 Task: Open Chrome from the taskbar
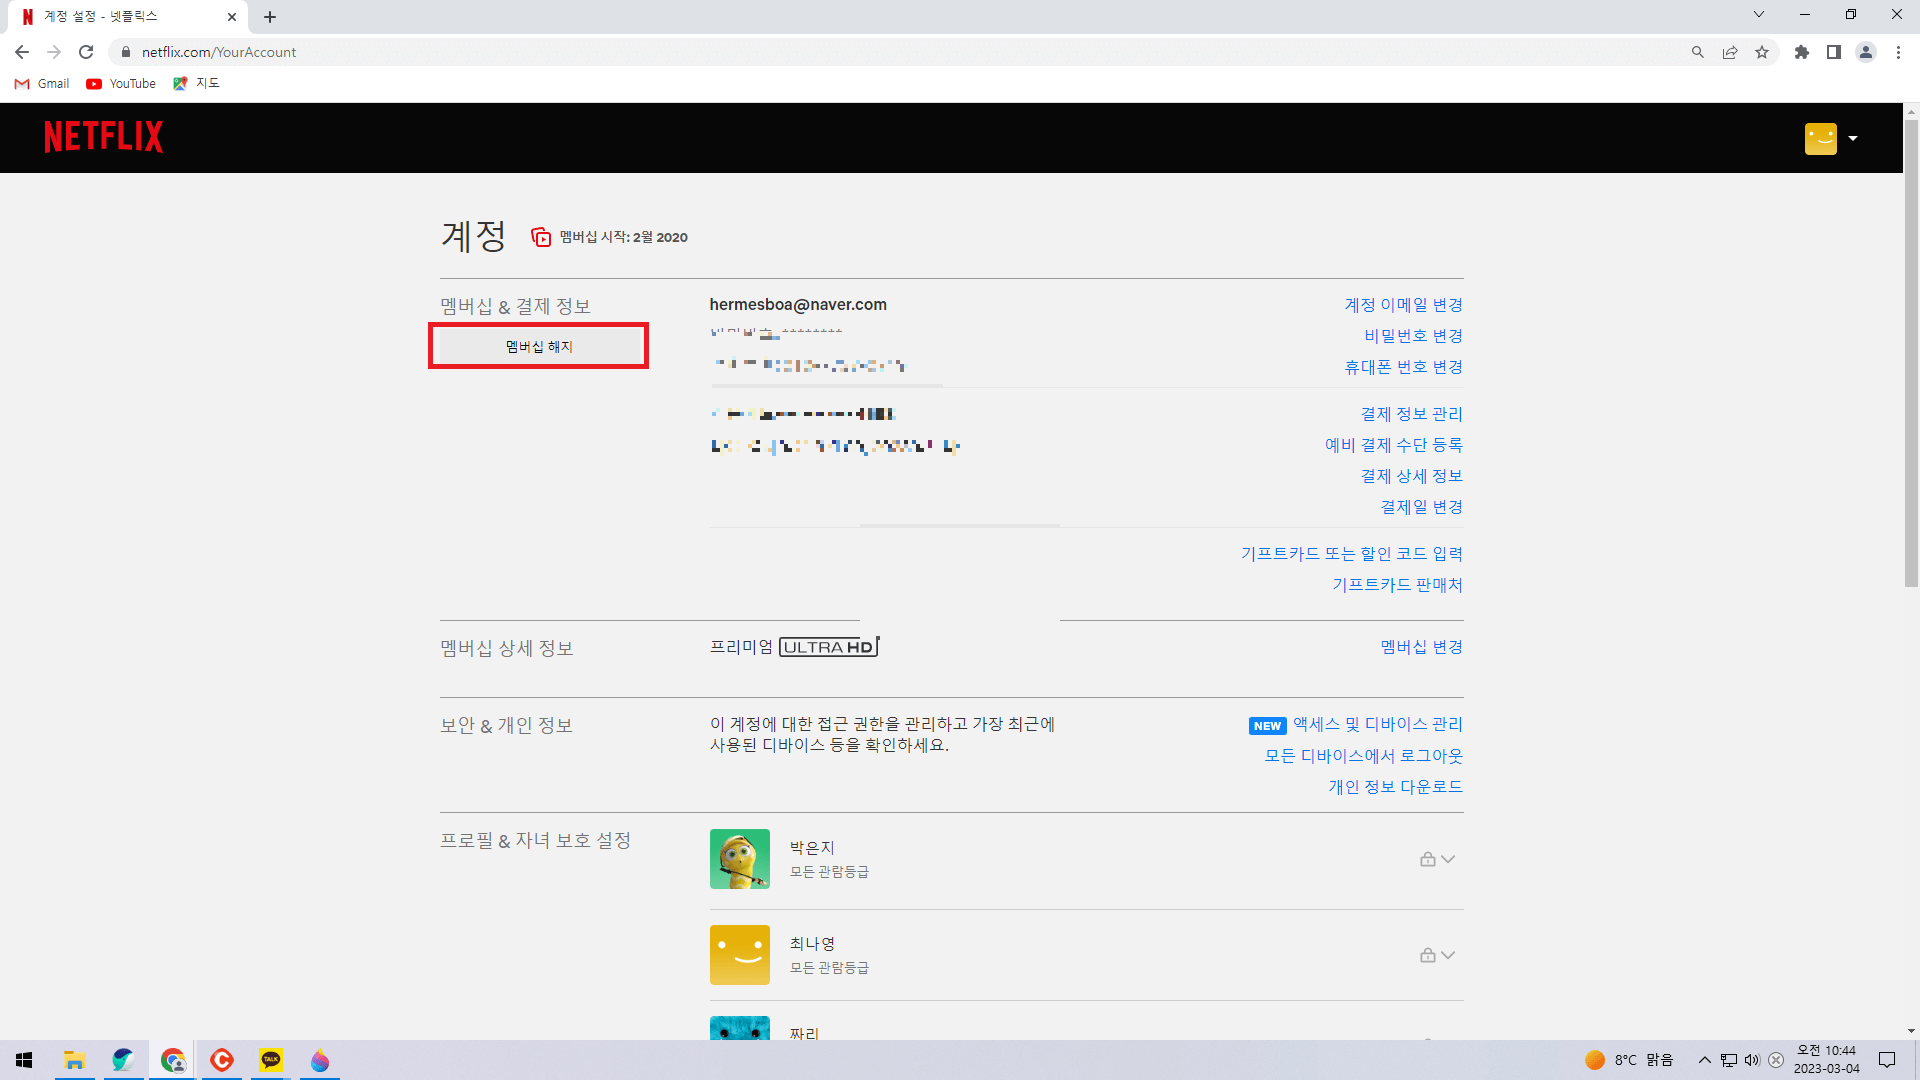point(173,1060)
